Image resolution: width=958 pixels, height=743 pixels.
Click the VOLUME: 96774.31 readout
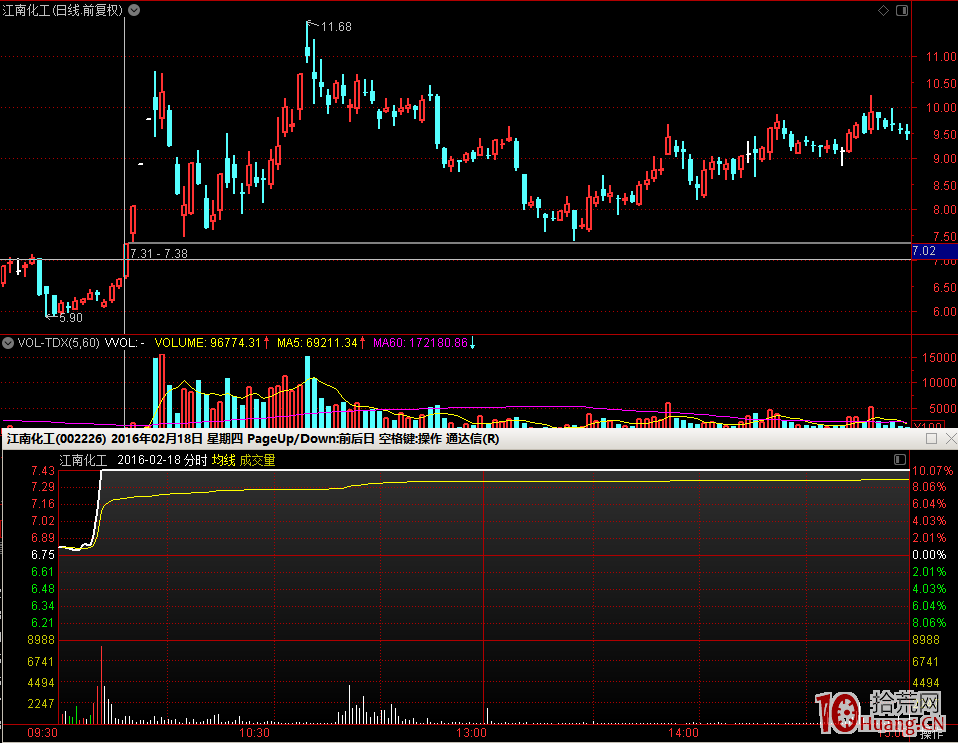[208, 343]
